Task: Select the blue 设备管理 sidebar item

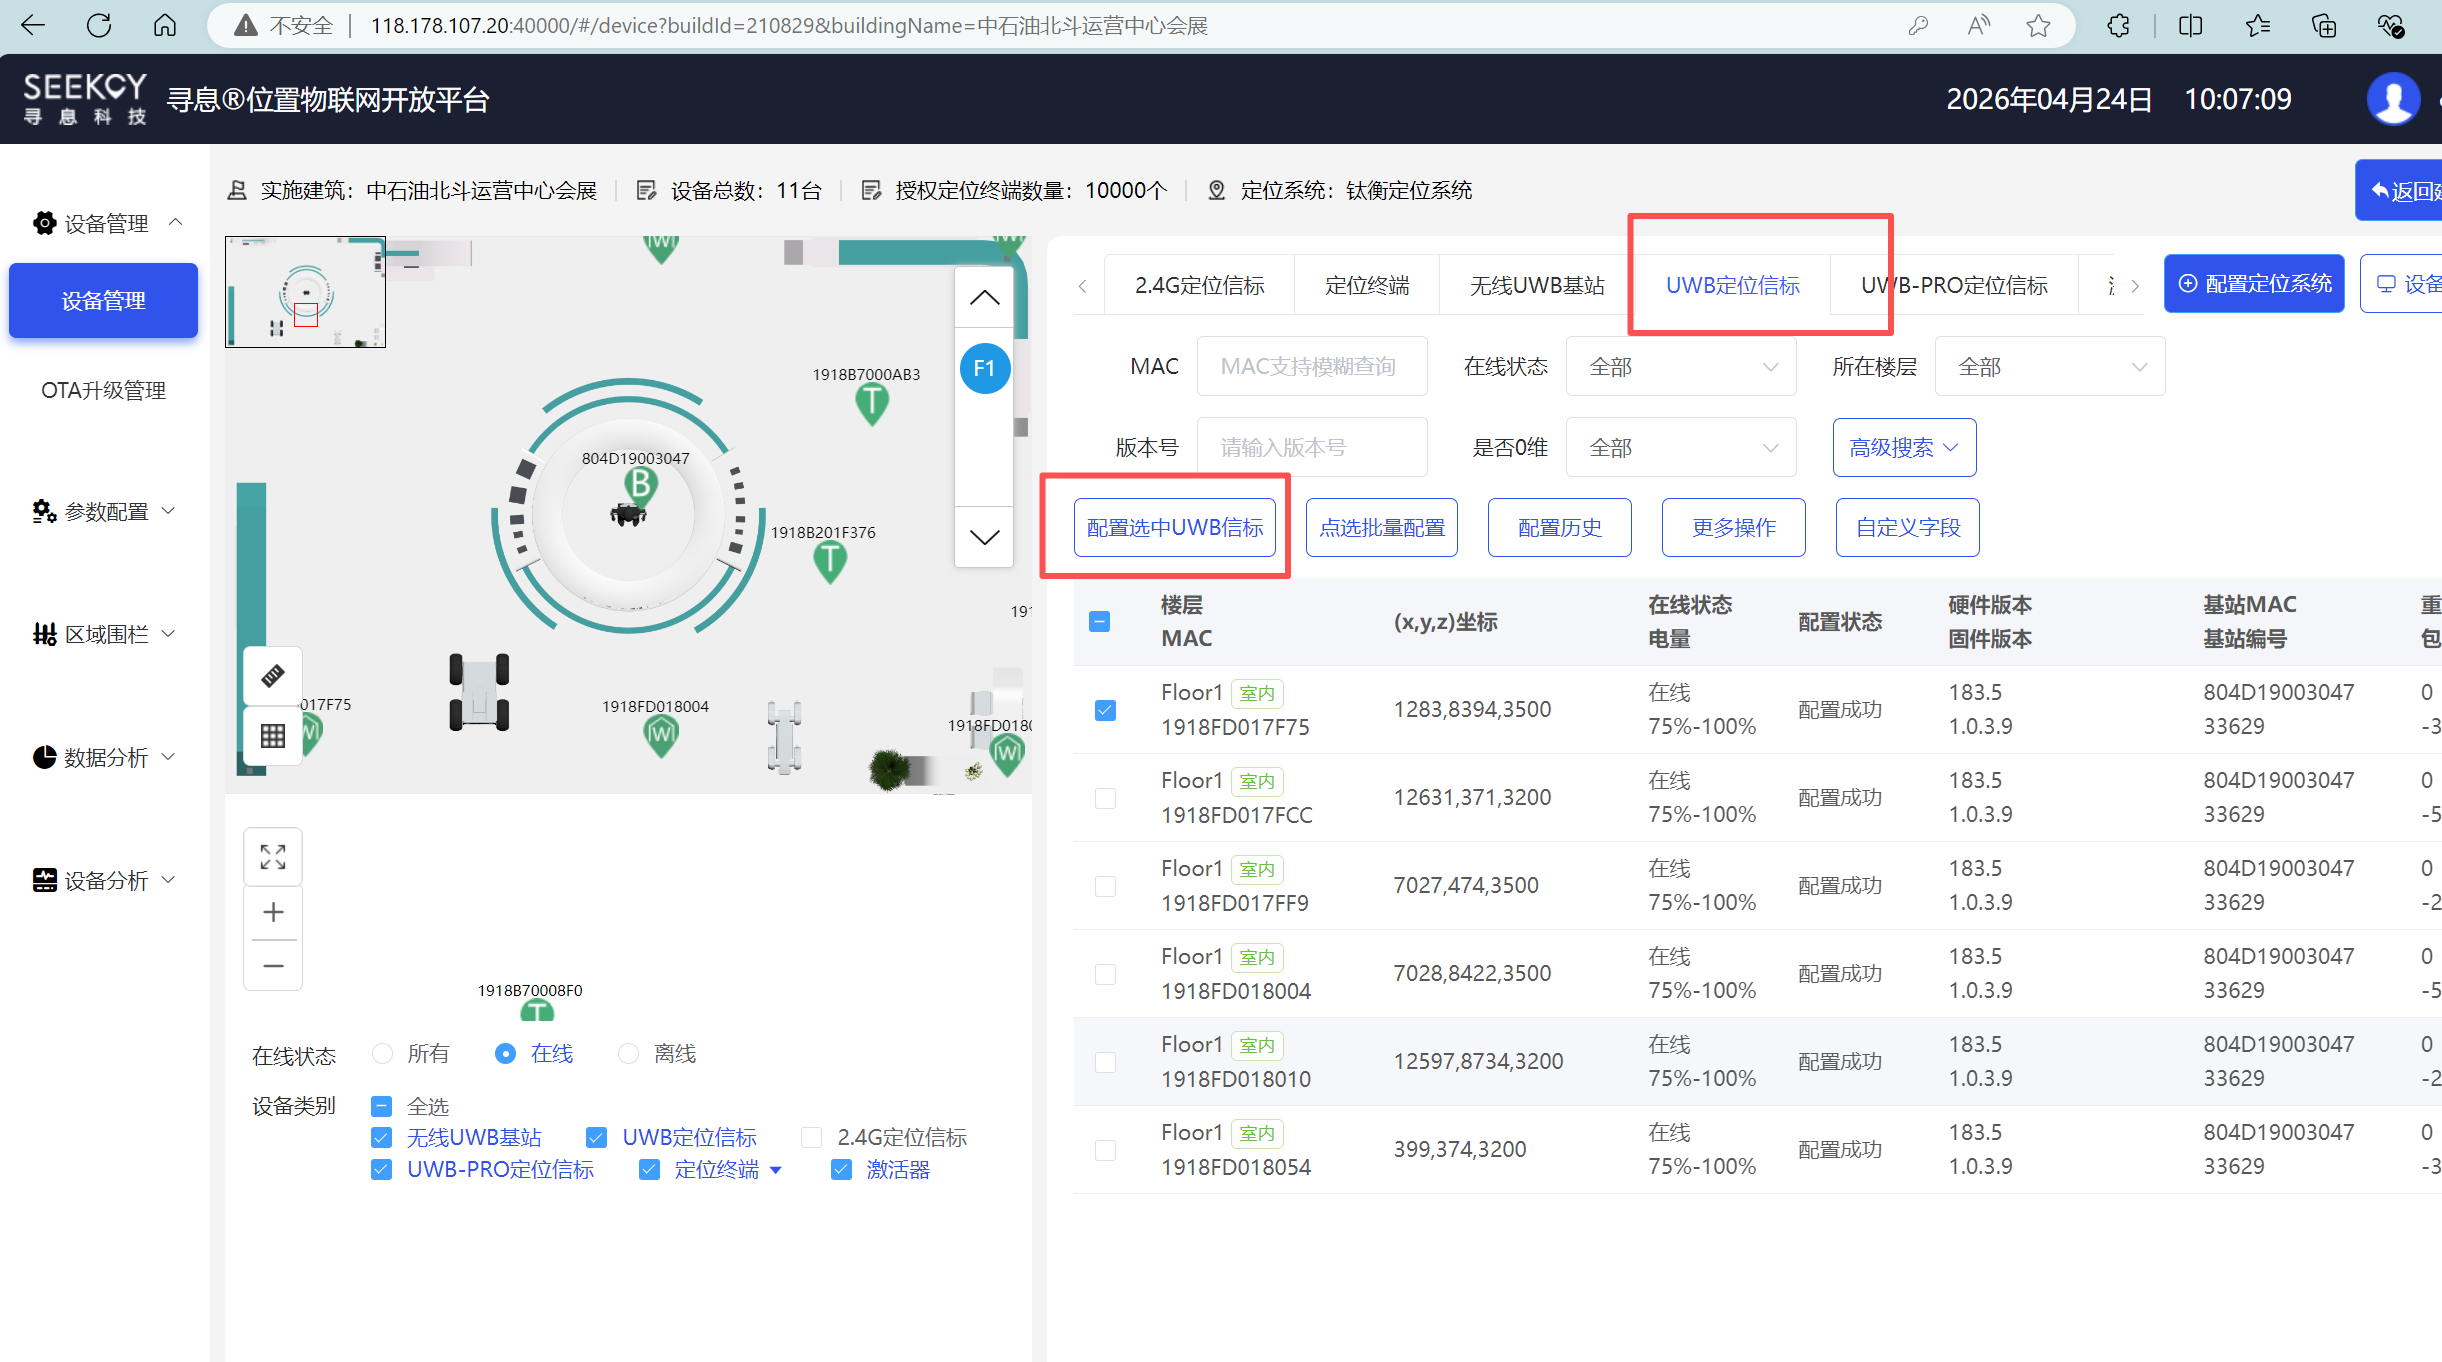Action: (104, 301)
